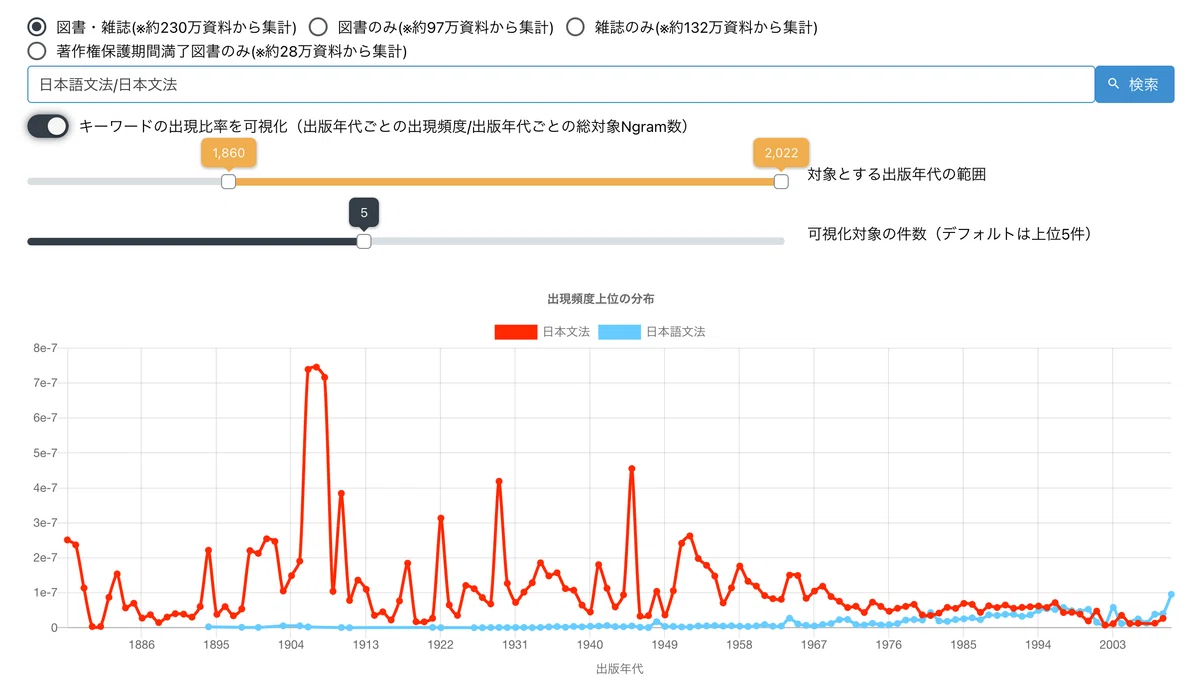Click the blue 日本語文法 legend swatch
This screenshot has width=1200, height=679.
click(620, 332)
